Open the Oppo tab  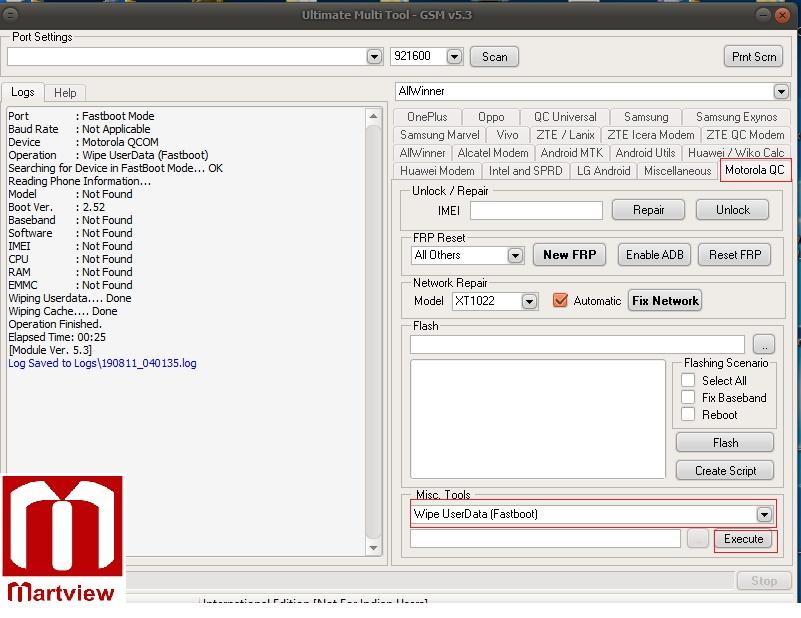tap(491, 117)
